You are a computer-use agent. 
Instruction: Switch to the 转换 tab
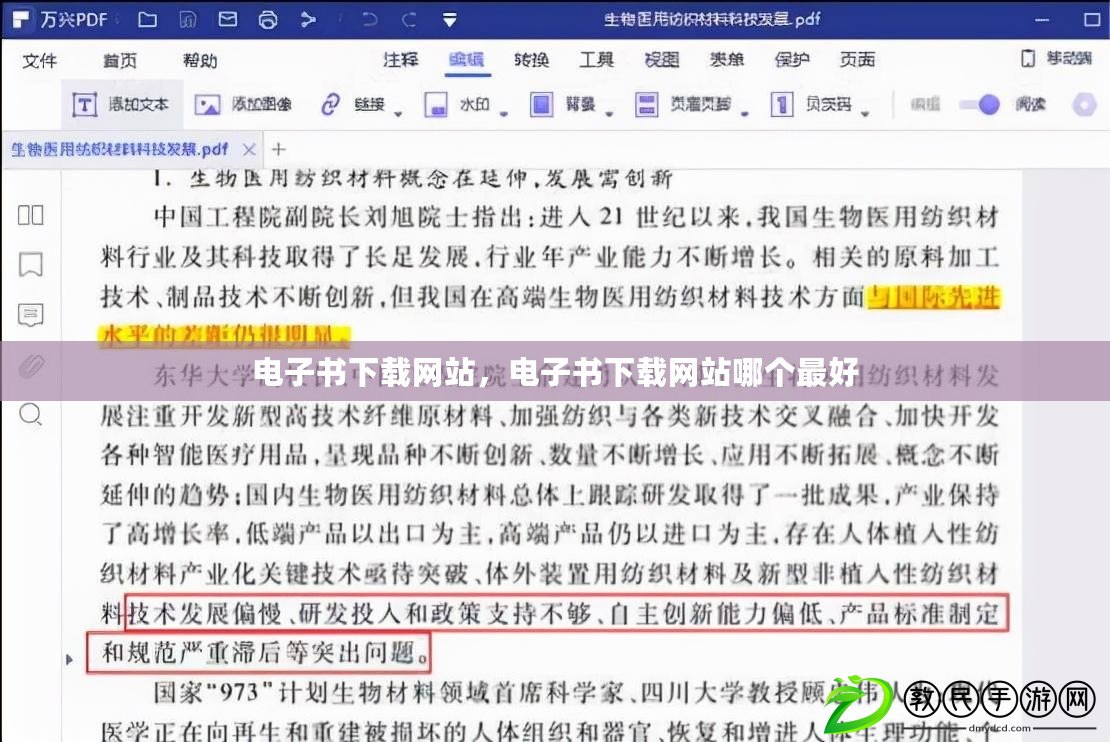(532, 59)
